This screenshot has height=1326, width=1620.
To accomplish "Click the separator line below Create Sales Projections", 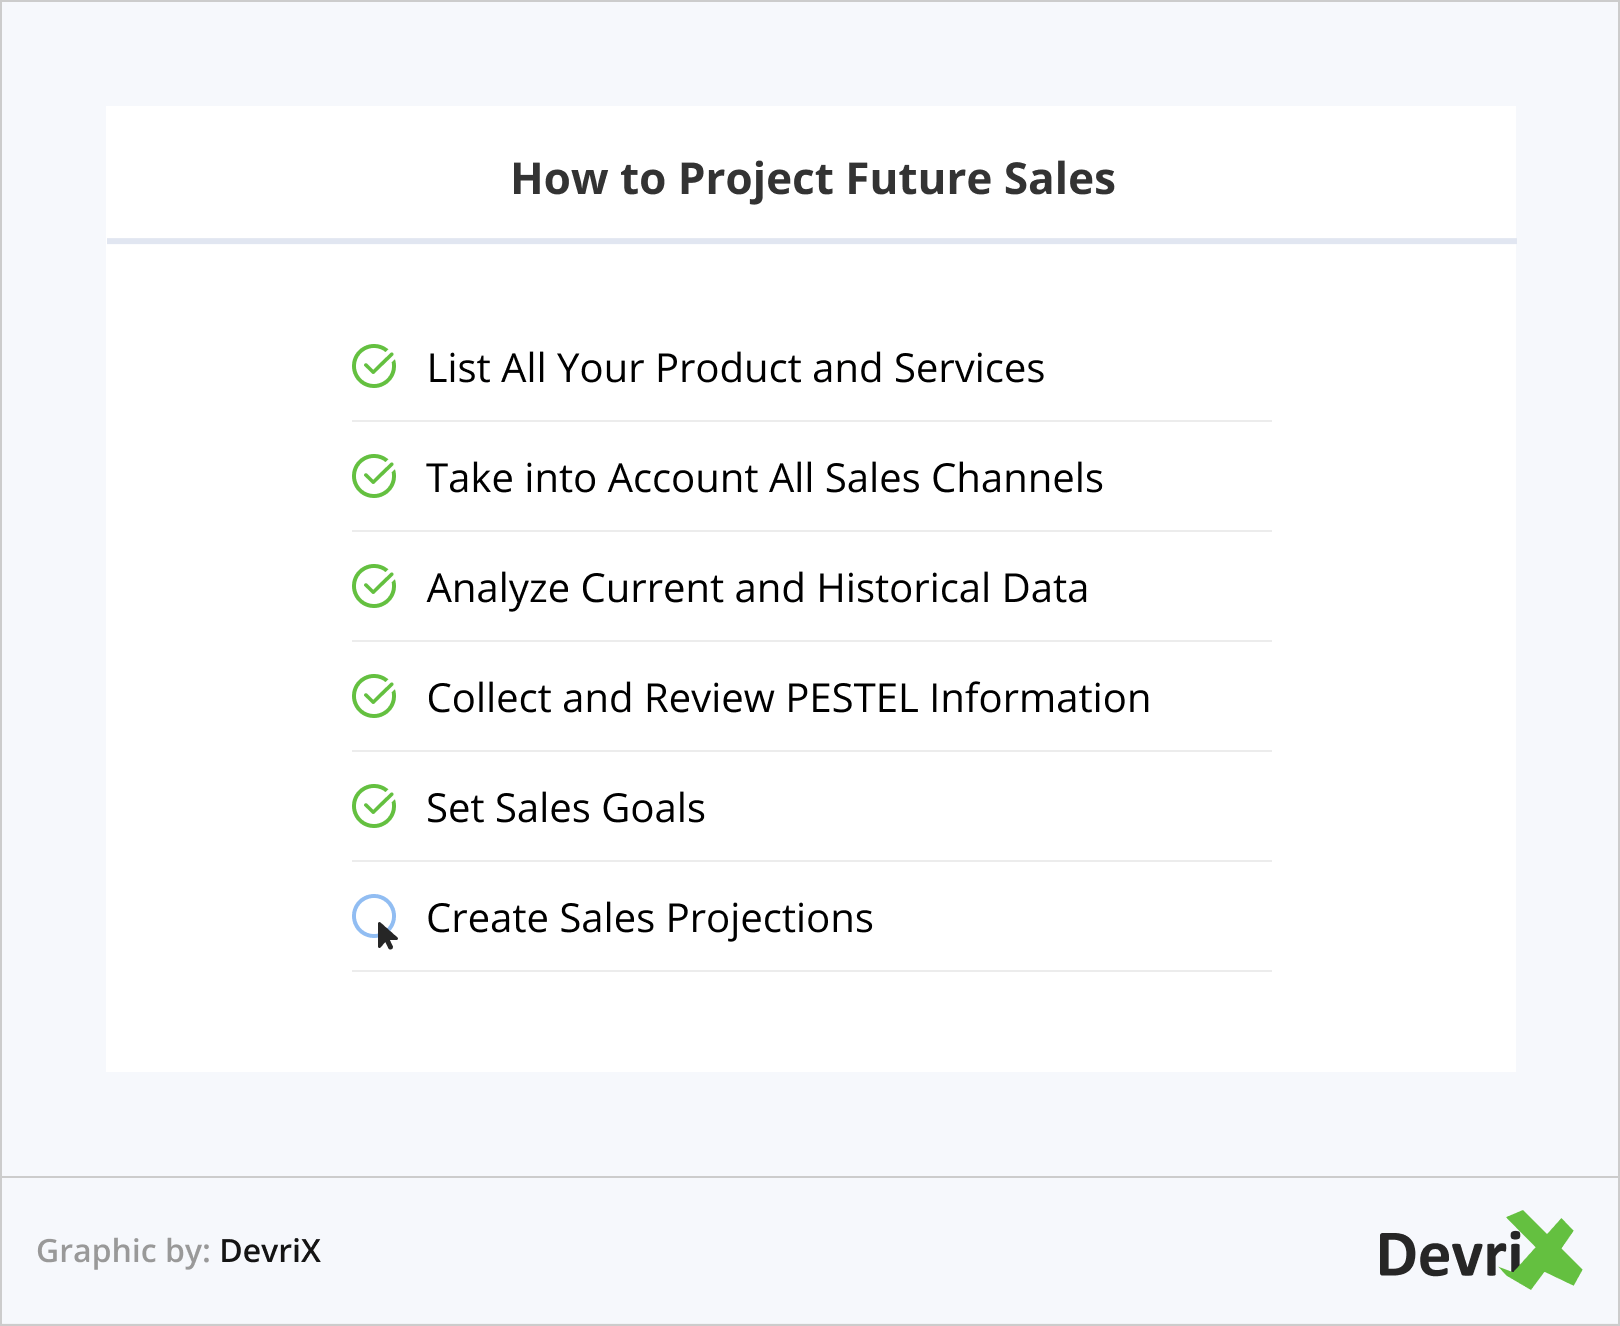I will tap(811, 971).
